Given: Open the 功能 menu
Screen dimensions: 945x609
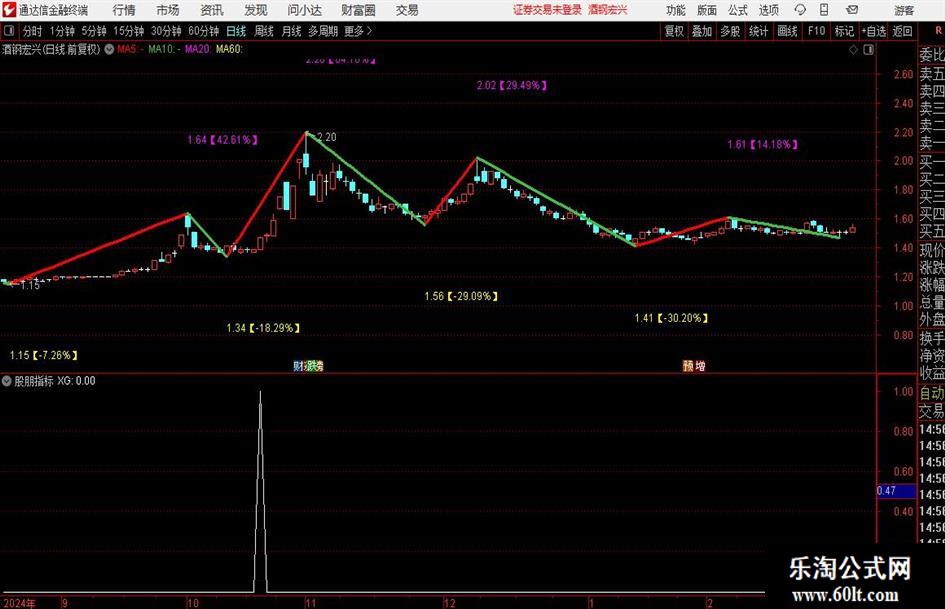Looking at the screenshot, I should pyautogui.click(x=676, y=10).
